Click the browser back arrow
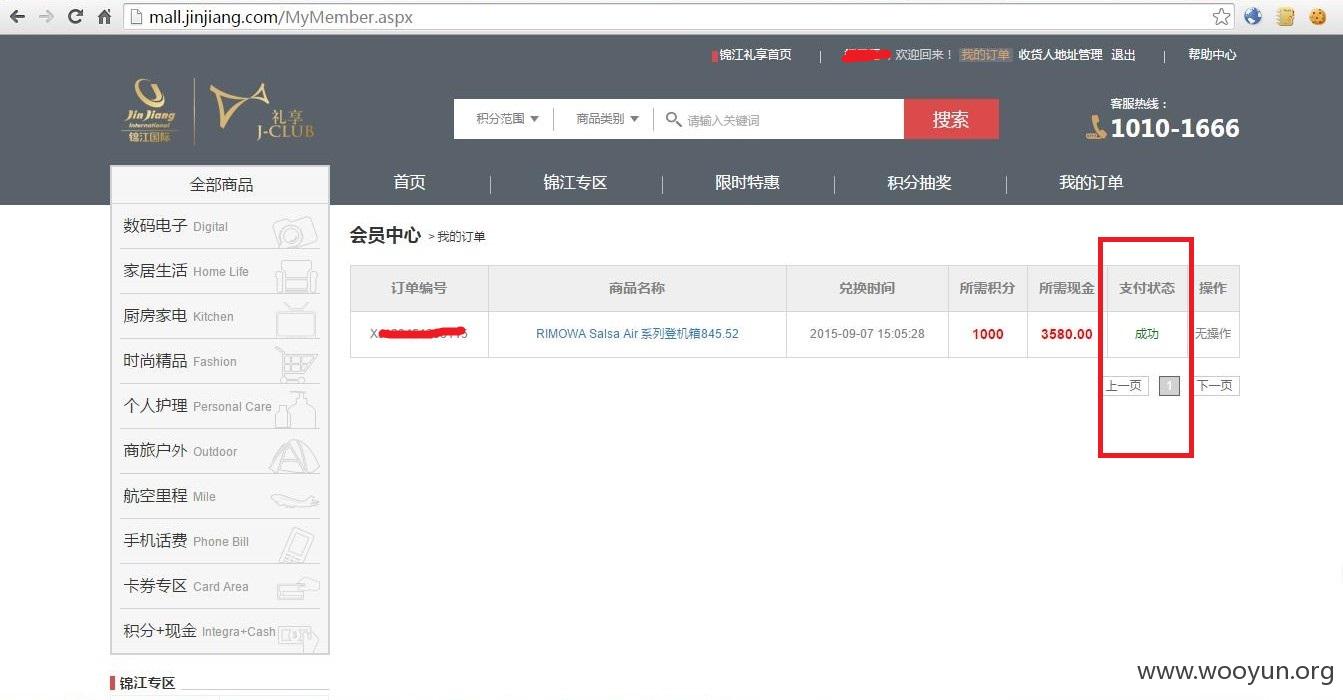The height and width of the screenshot is (700, 1343). (x=18, y=17)
